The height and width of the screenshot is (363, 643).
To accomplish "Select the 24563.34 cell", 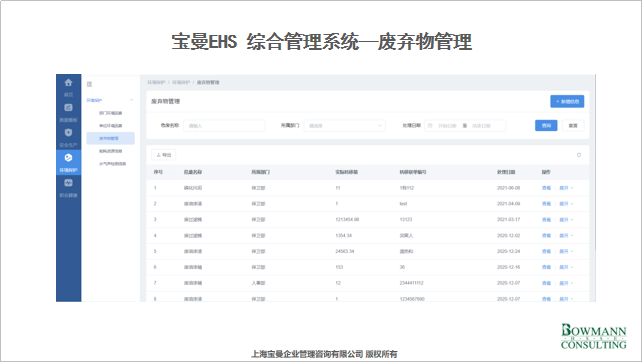I will coord(345,251).
